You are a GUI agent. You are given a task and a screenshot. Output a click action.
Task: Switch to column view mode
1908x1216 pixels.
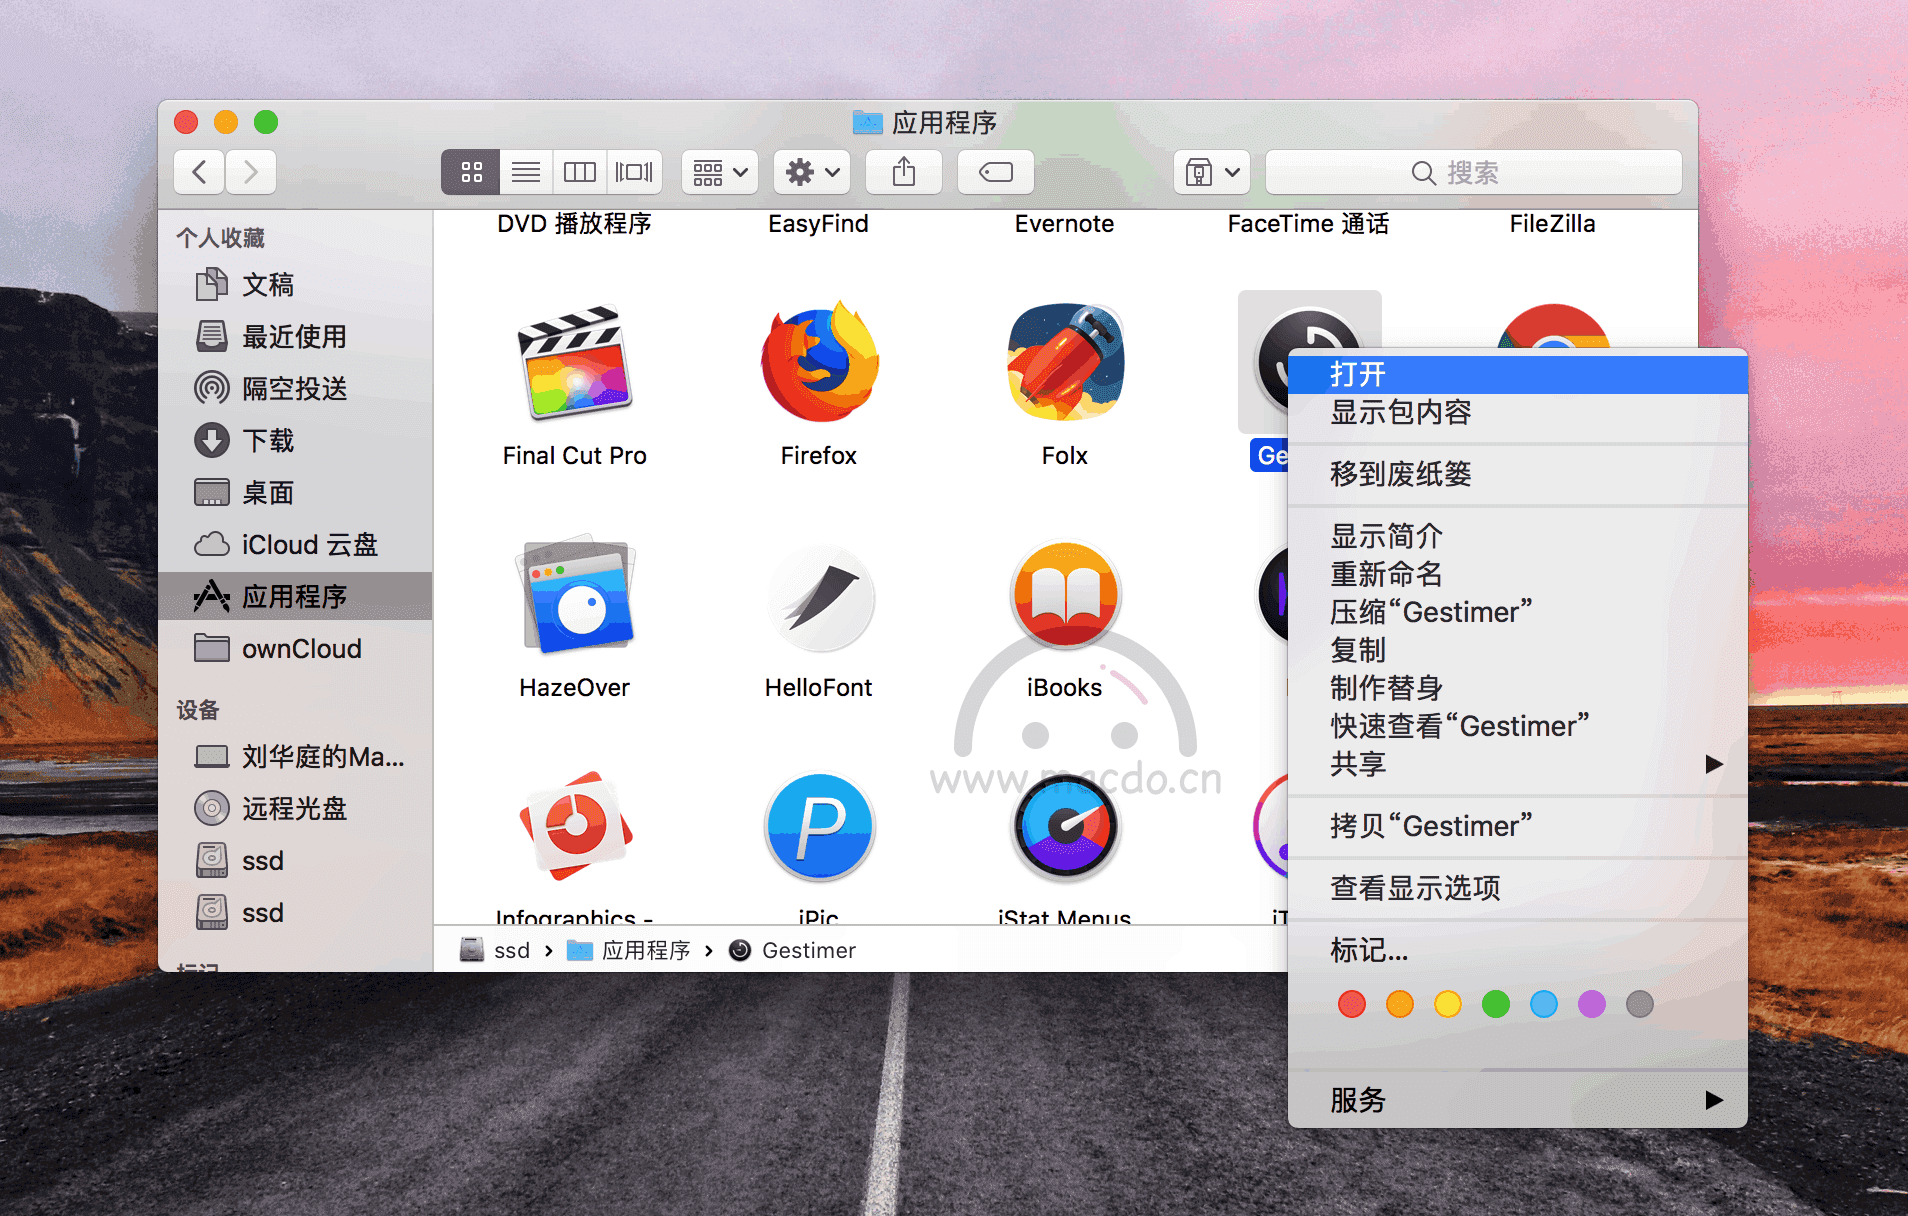(580, 172)
